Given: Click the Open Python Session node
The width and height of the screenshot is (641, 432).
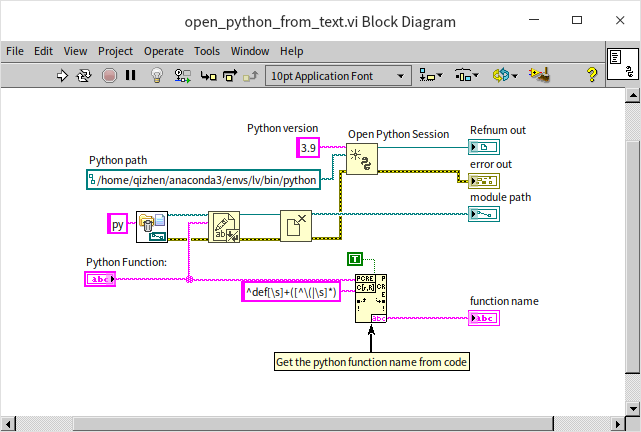Looking at the screenshot, I should click(x=361, y=159).
